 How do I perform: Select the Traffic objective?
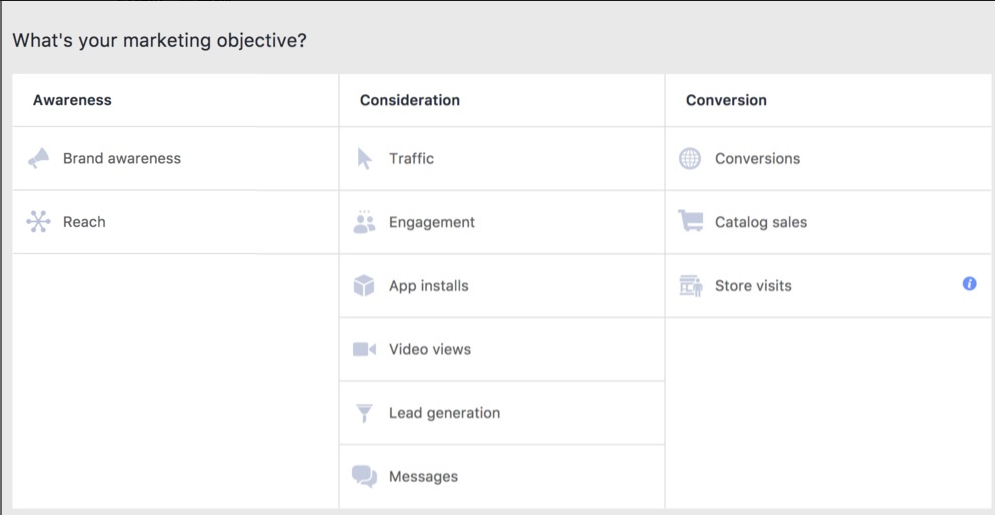[502, 159]
